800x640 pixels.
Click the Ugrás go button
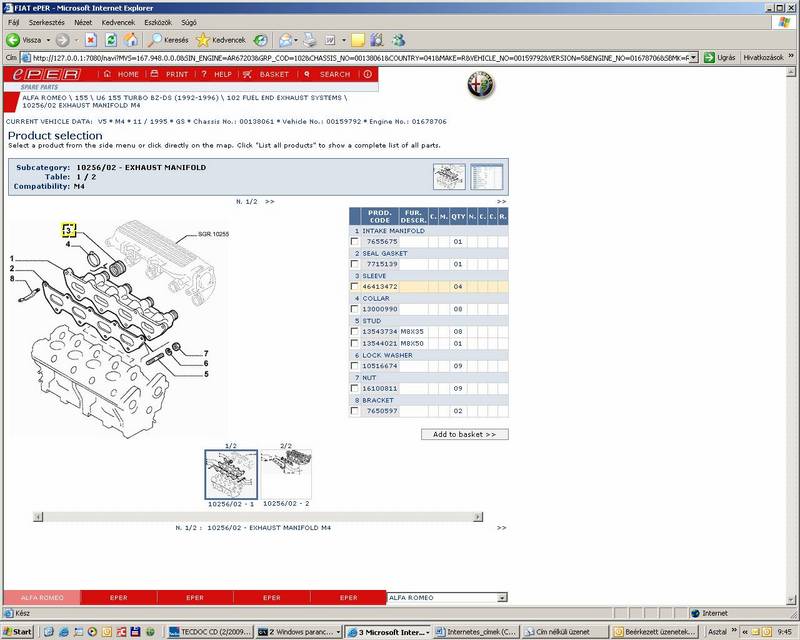pos(719,58)
